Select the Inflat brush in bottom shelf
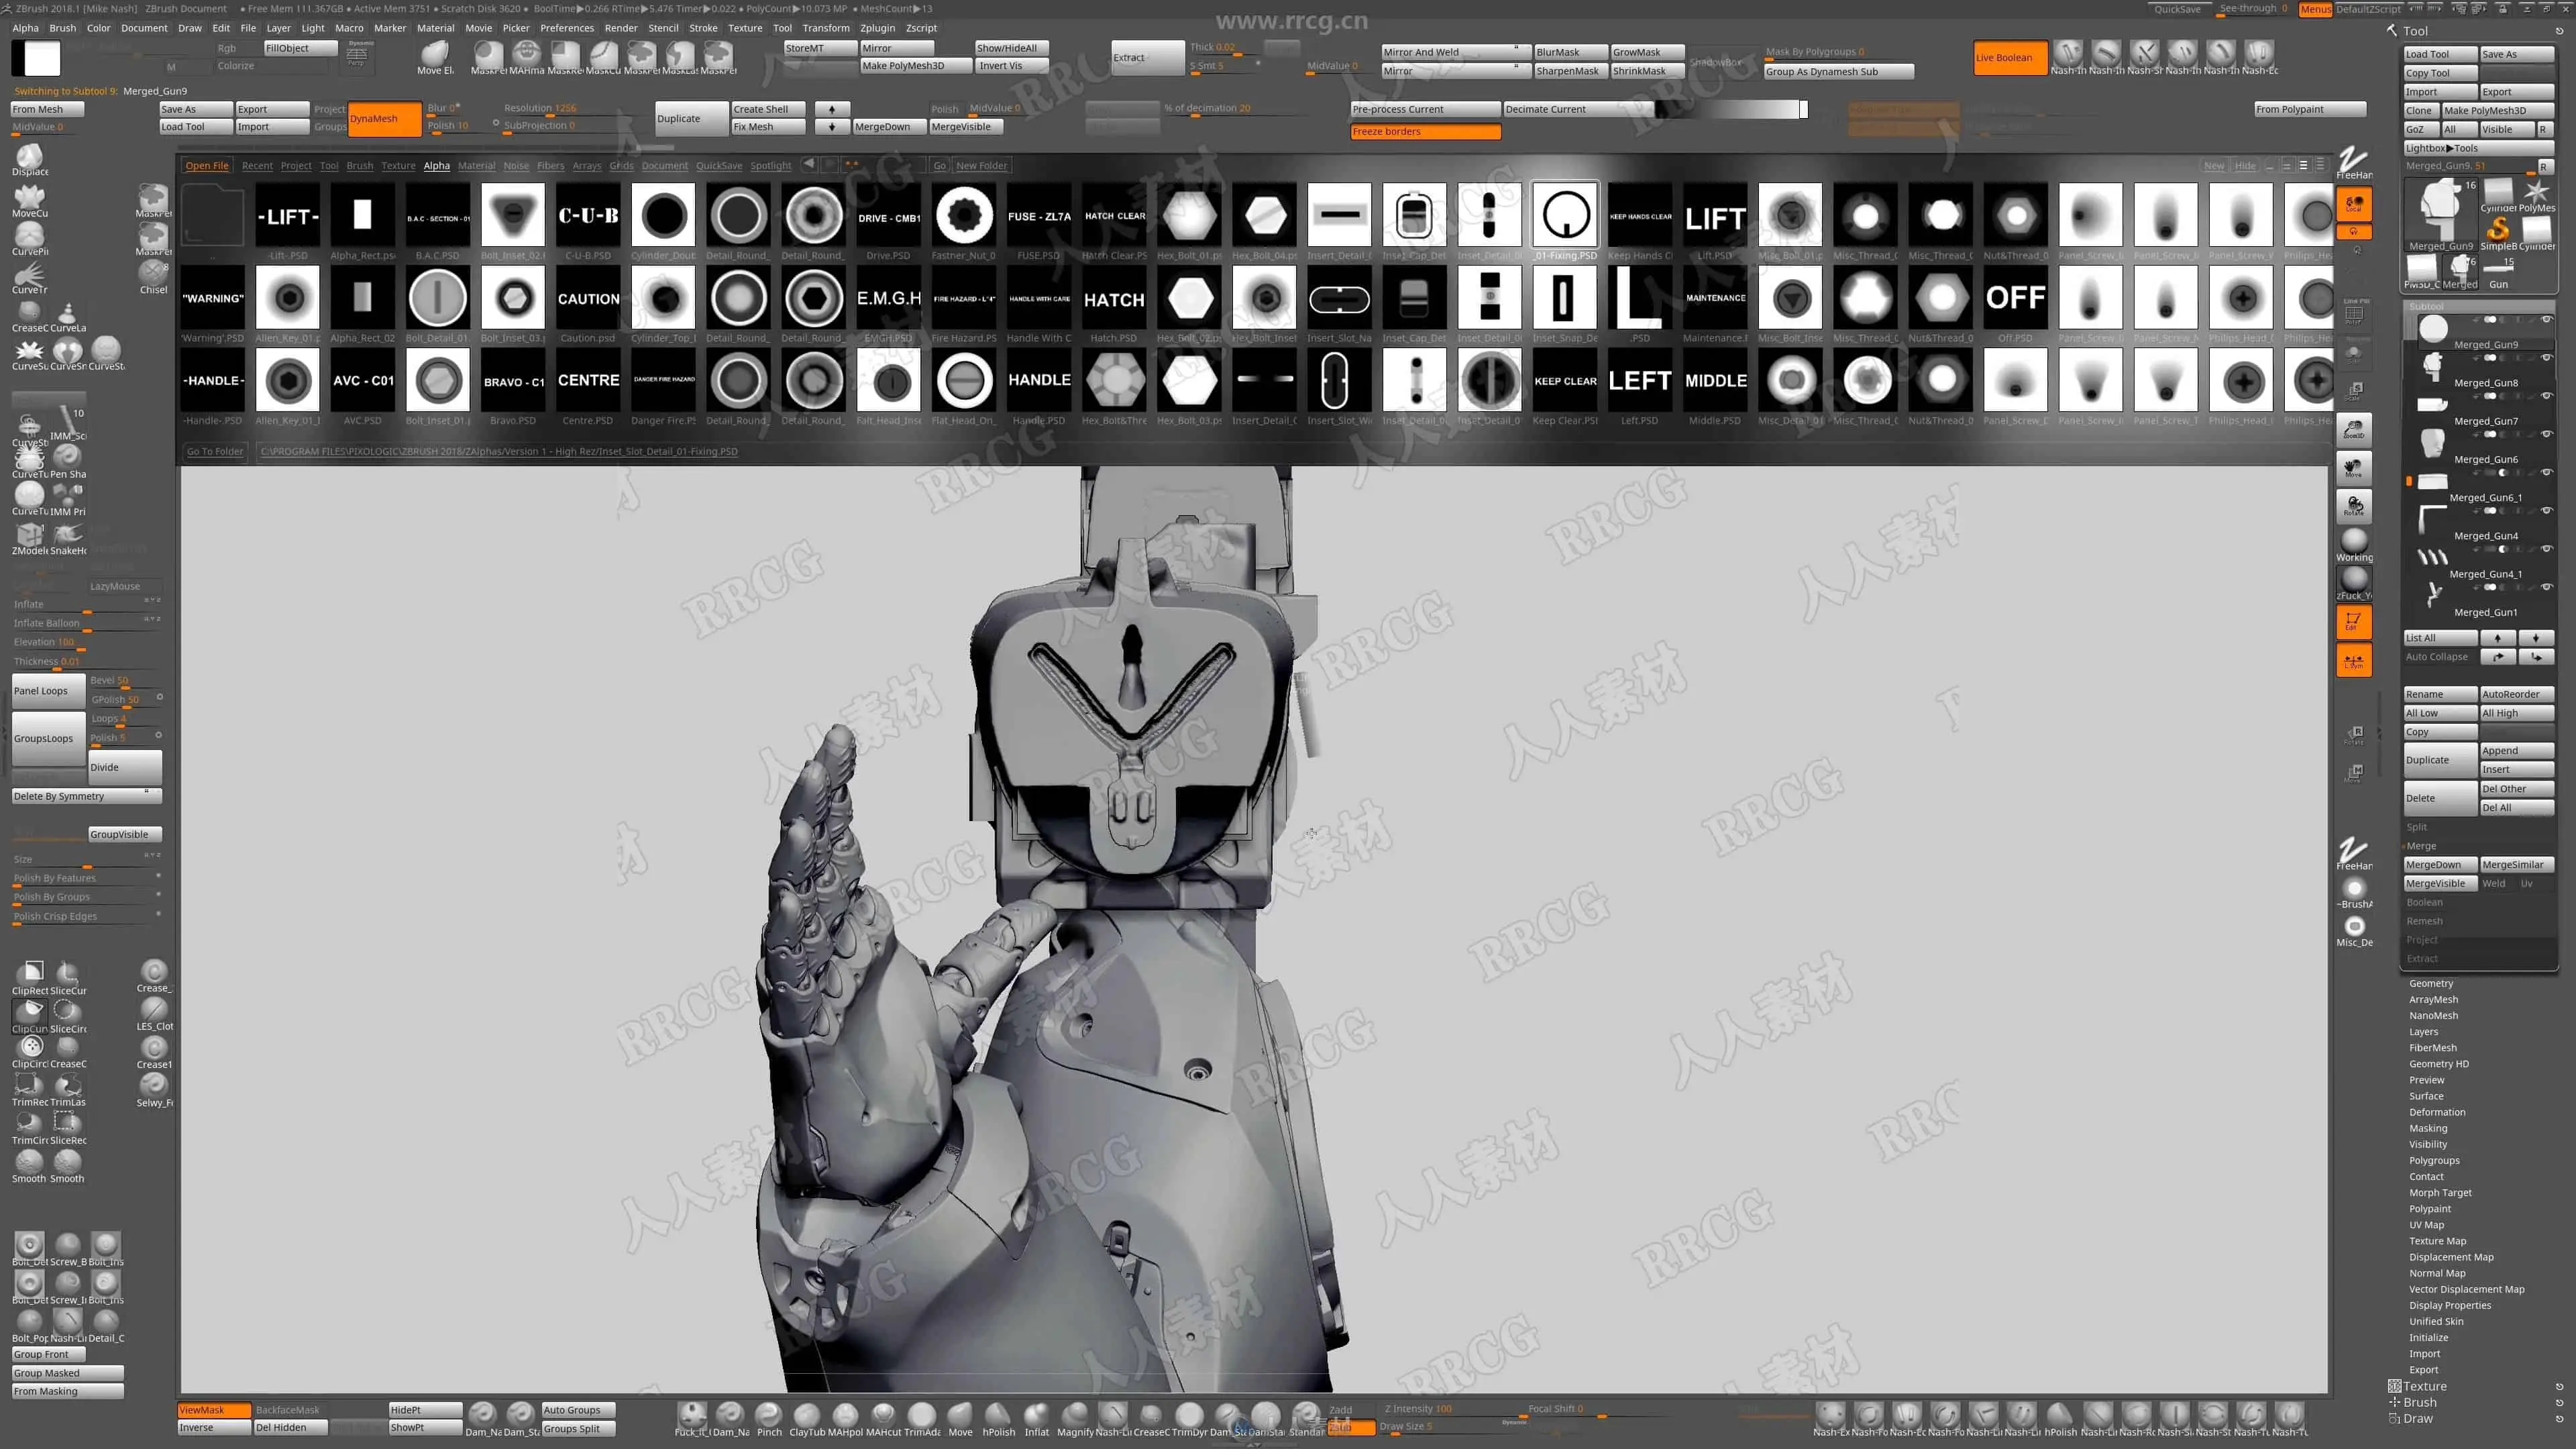Image resolution: width=2576 pixels, height=1449 pixels. (1036, 1415)
